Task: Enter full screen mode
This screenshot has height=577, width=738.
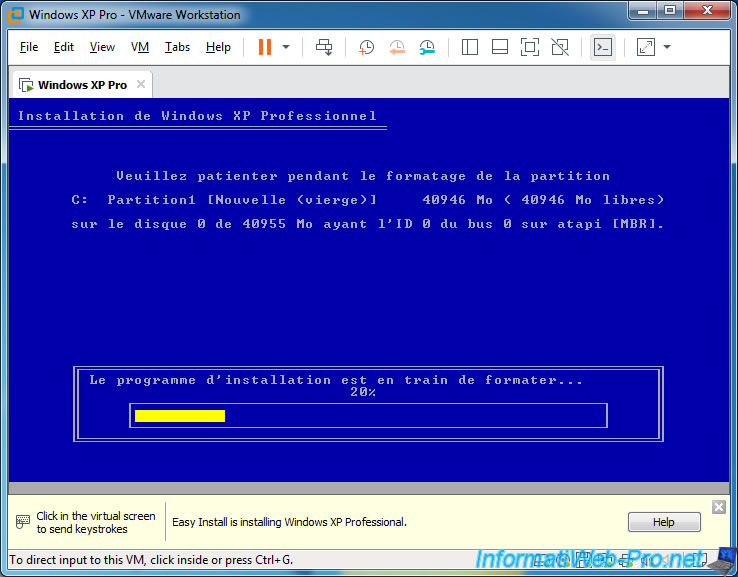Action: click(529, 47)
